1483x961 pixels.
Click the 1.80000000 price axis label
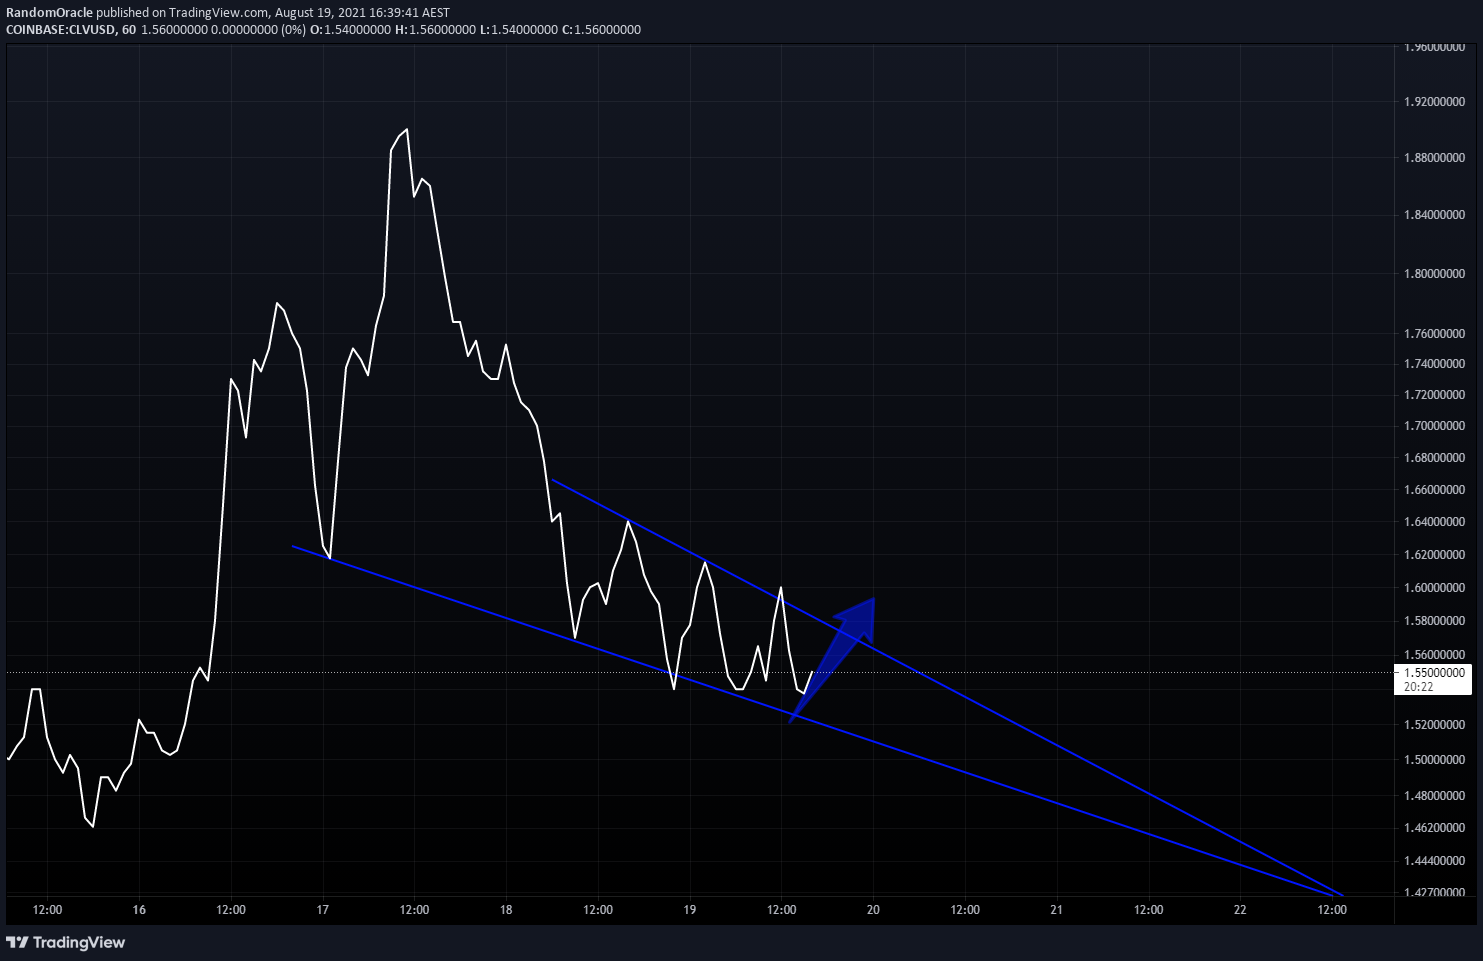[x=1435, y=273]
